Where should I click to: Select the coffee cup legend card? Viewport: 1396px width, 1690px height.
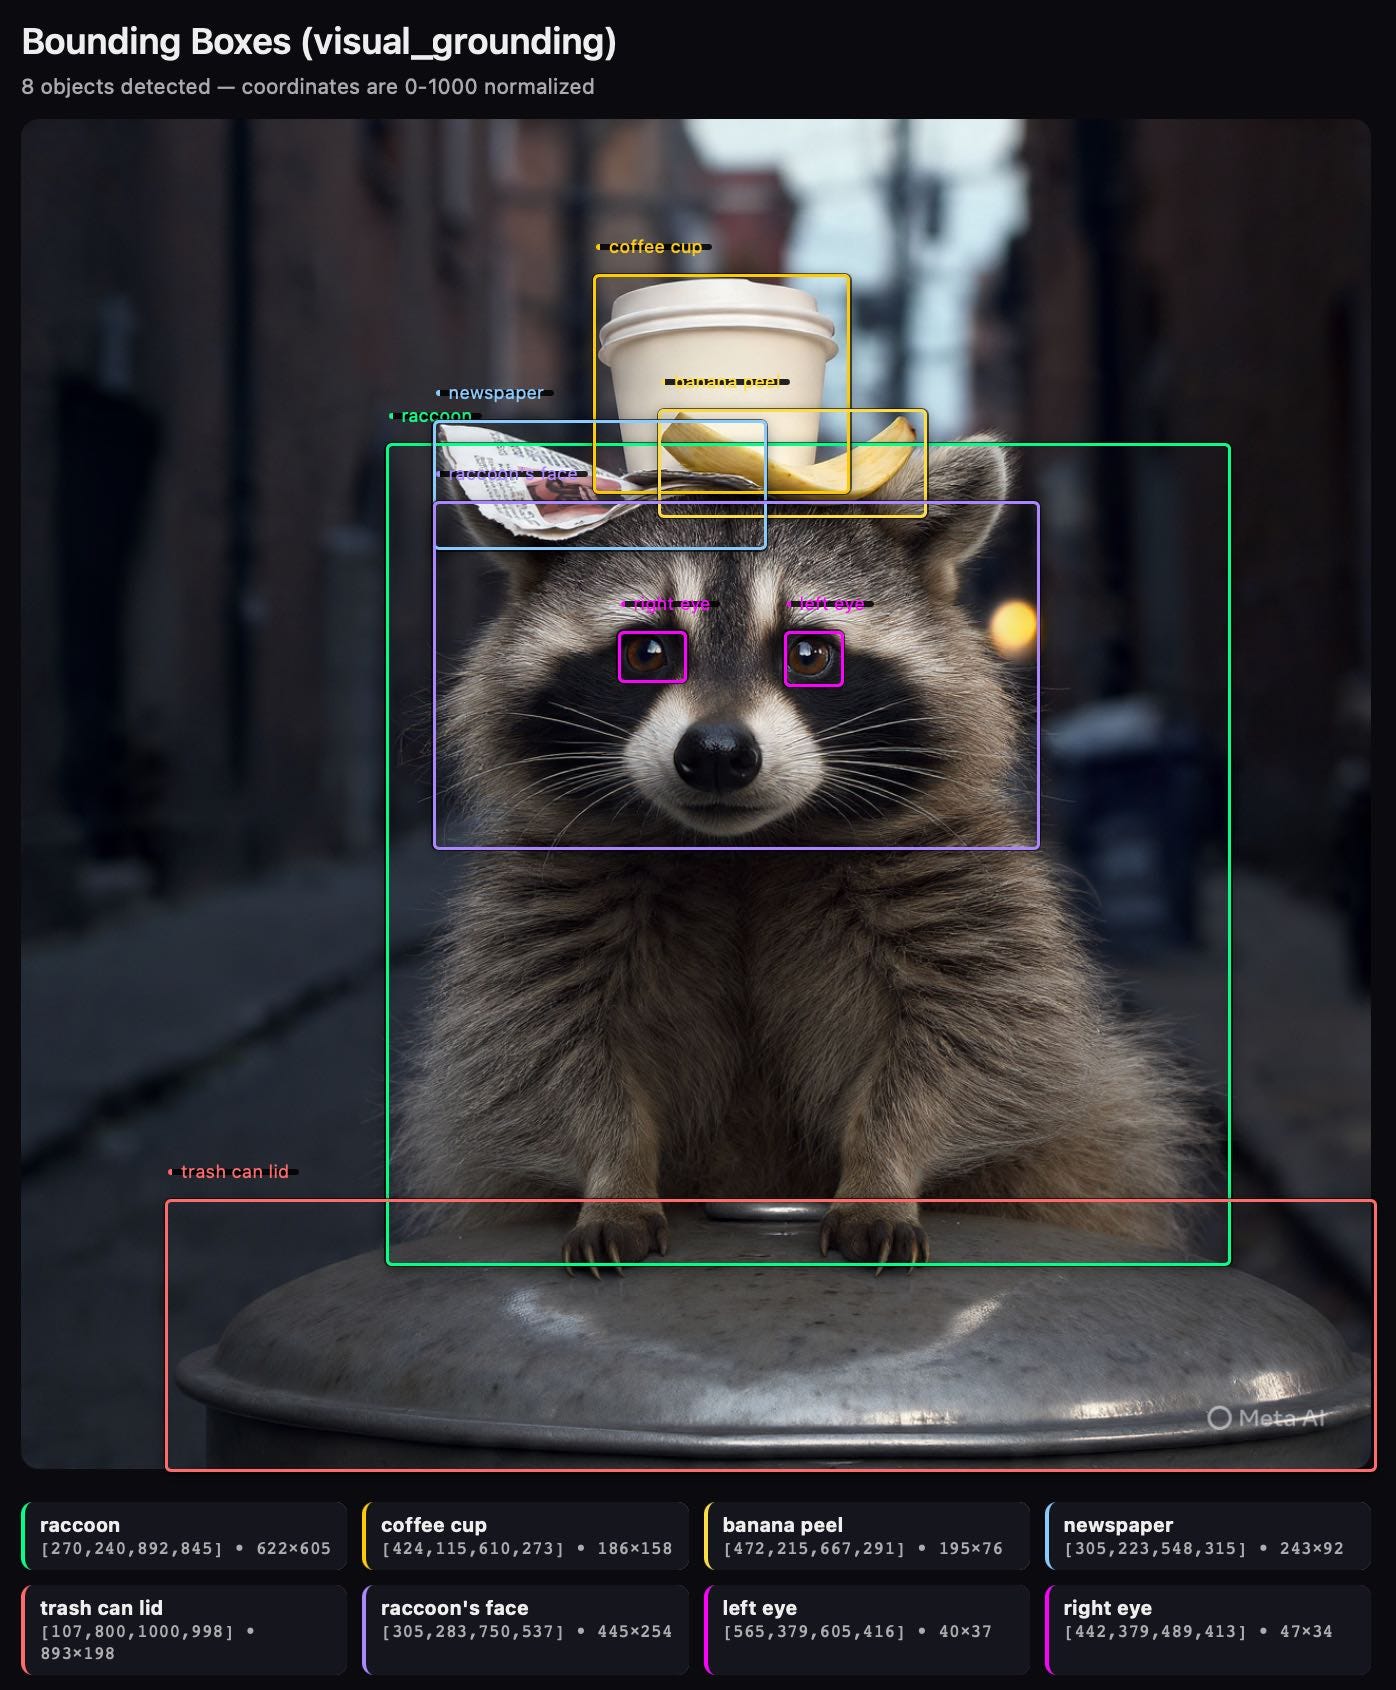click(x=525, y=1536)
